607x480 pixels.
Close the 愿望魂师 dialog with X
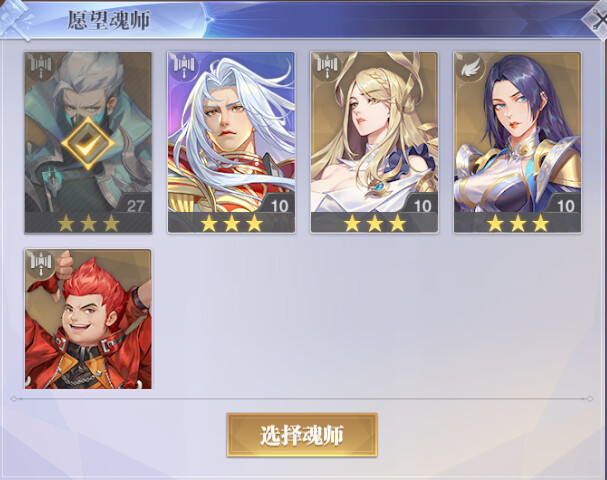(x=598, y=19)
